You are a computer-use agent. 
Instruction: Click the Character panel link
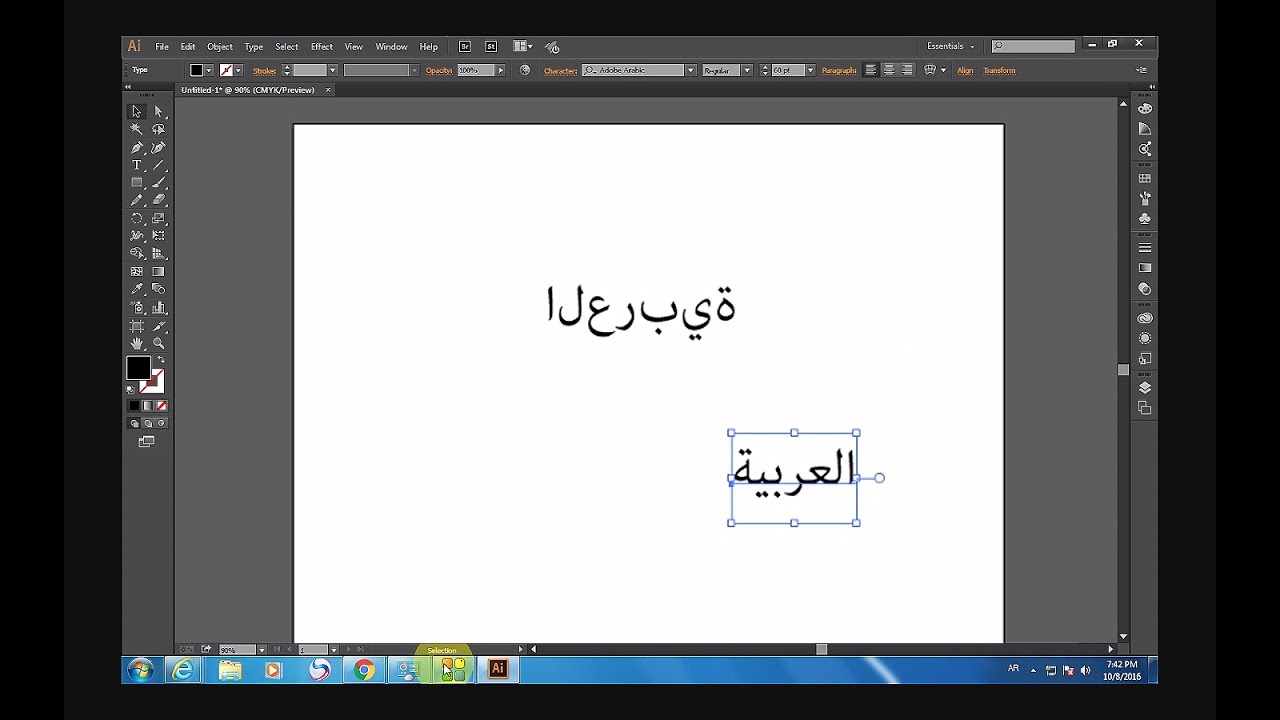[x=560, y=70]
